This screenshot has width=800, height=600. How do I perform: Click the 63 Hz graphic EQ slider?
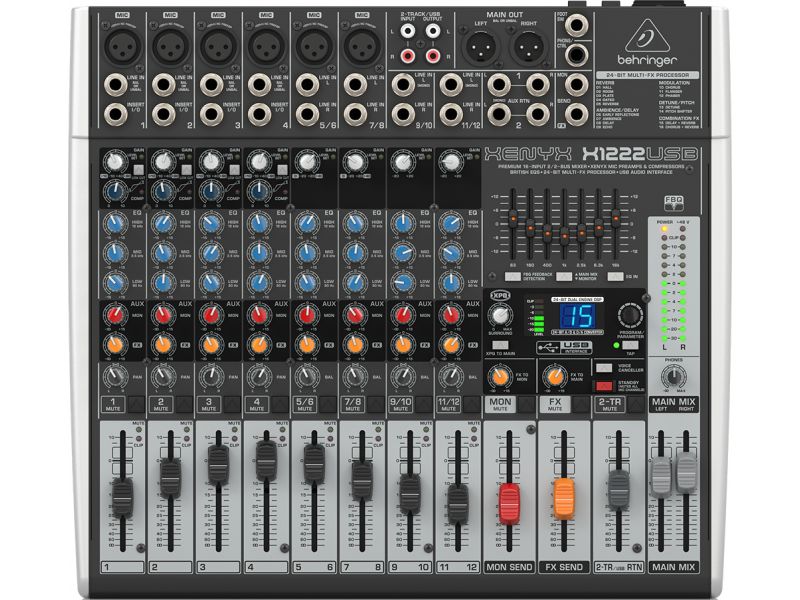coord(513,218)
